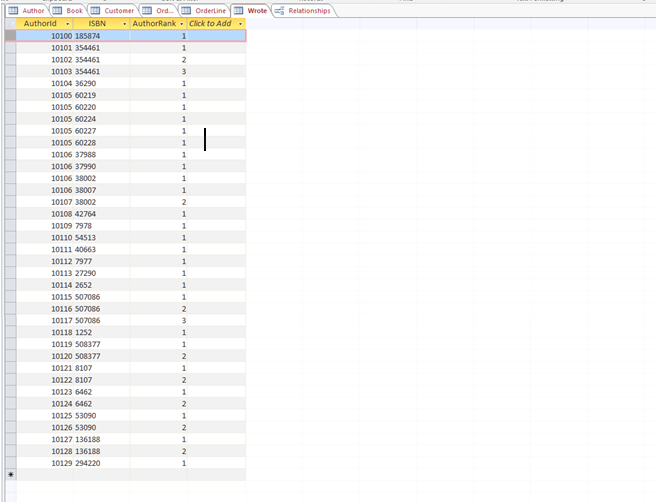Viewport: 656px width, 502px height.
Task: Click AuthorRank cell 3 for author 10103
Action: point(159,72)
